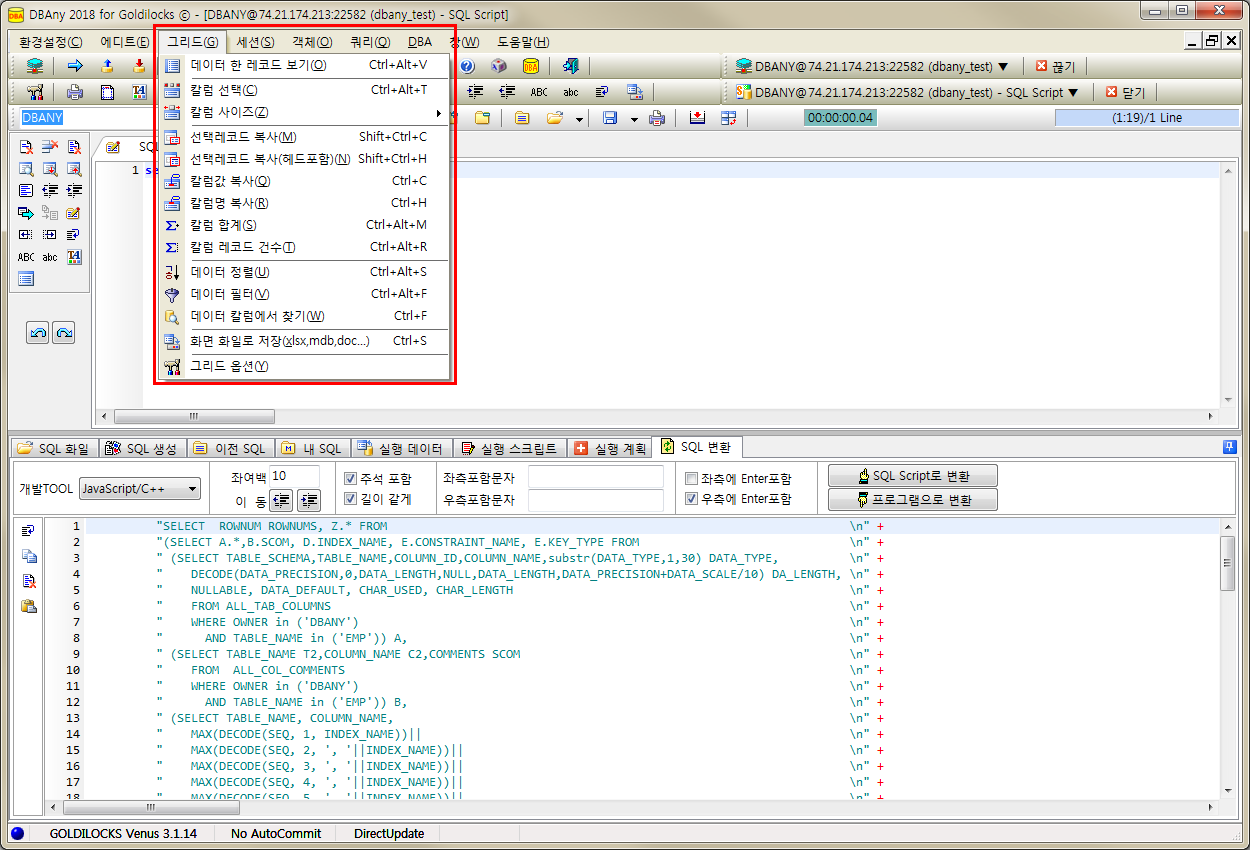The width and height of the screenshot is (1250, 850).
Task: Choose 칼럼 선택 from the grid menu
Action: click(x=304, y=90)
